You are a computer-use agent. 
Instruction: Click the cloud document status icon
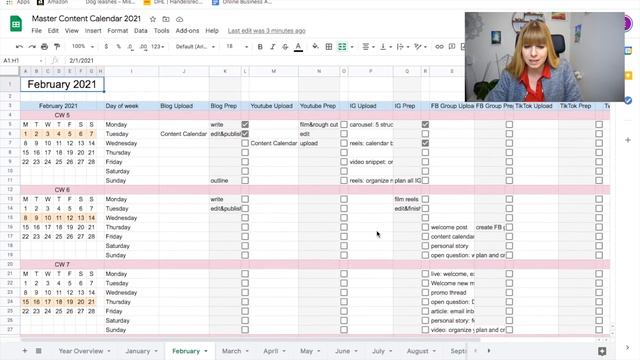pyautogui.click(x=179, y=19)
